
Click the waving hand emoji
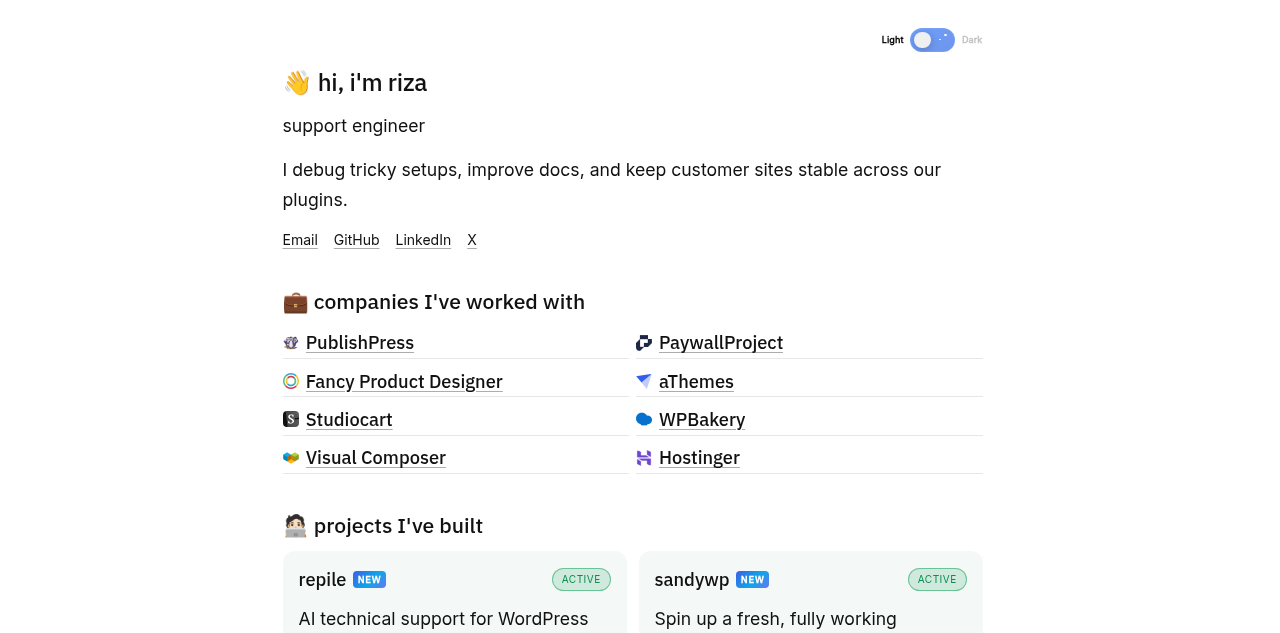point(297,83)
